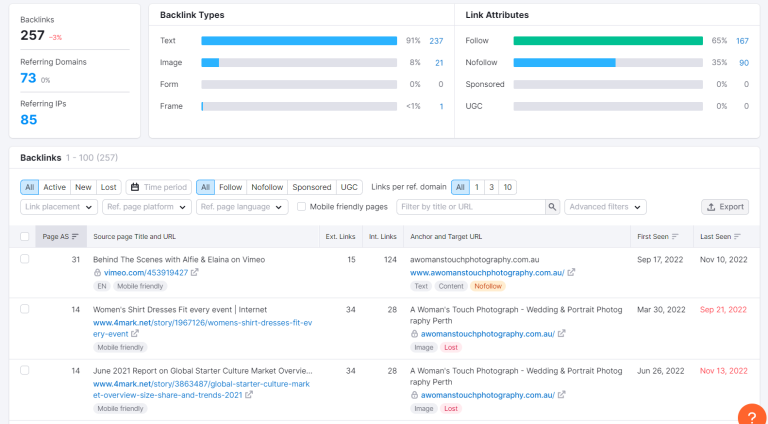The height and width of the screenshot is (424, 768).
Task: Tick the select-all checkbox in table header
Action: coord(24,236)
